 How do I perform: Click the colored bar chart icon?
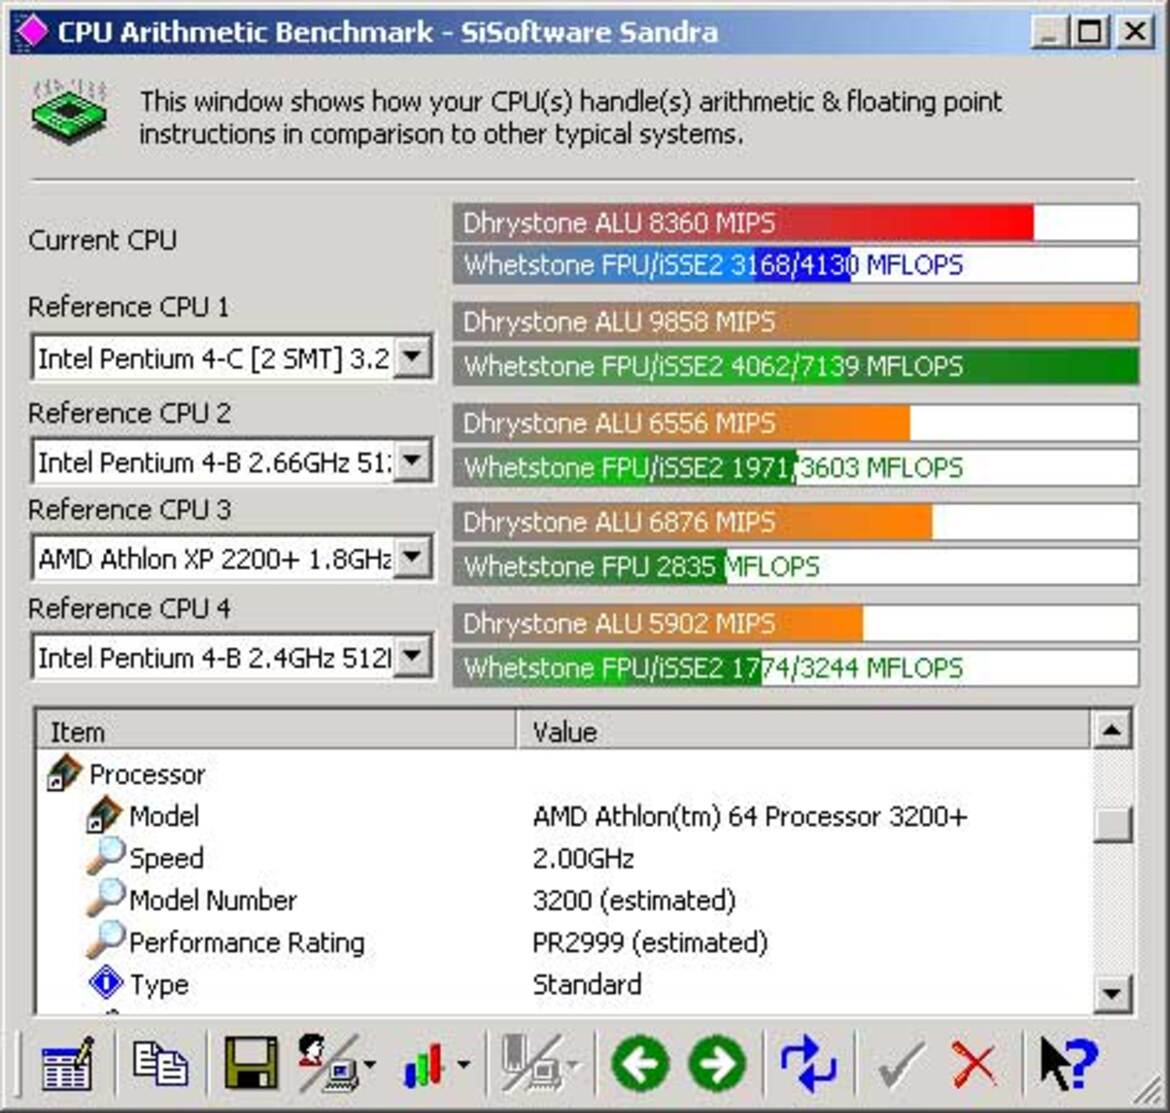[424, 1064]
